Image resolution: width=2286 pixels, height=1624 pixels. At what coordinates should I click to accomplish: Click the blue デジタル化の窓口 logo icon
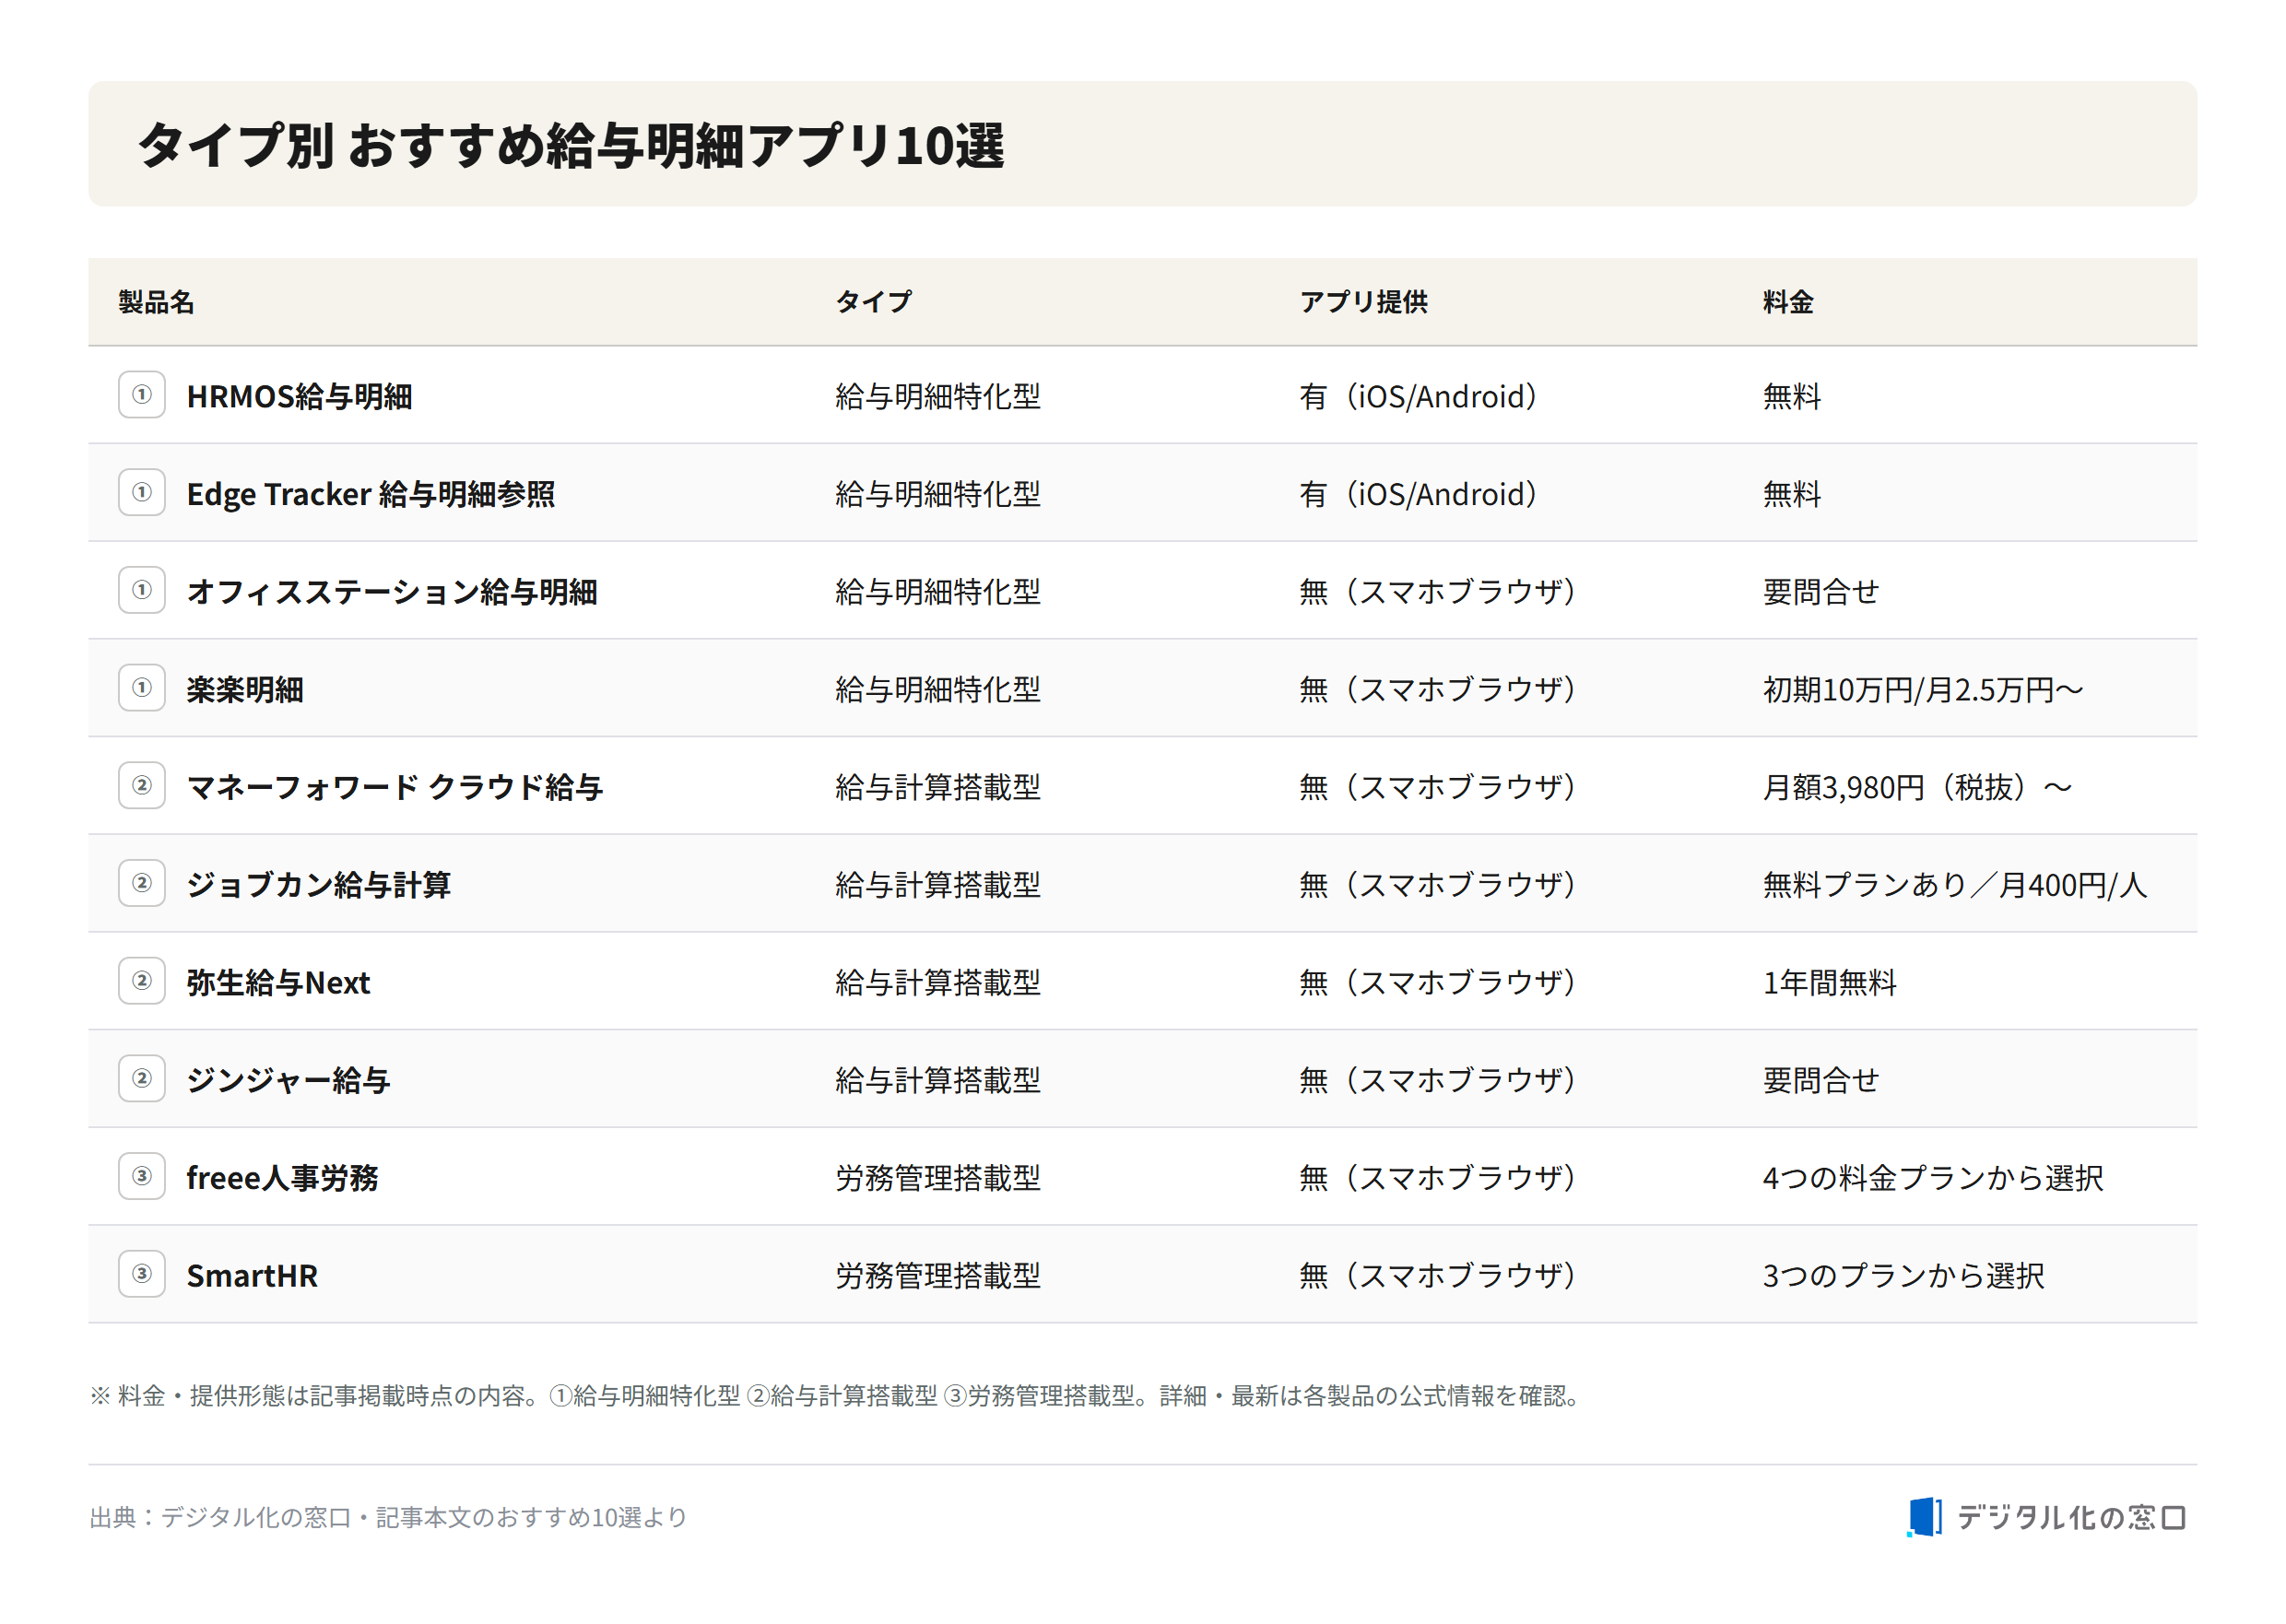pyautogui.click(x=1923, y=1517)
